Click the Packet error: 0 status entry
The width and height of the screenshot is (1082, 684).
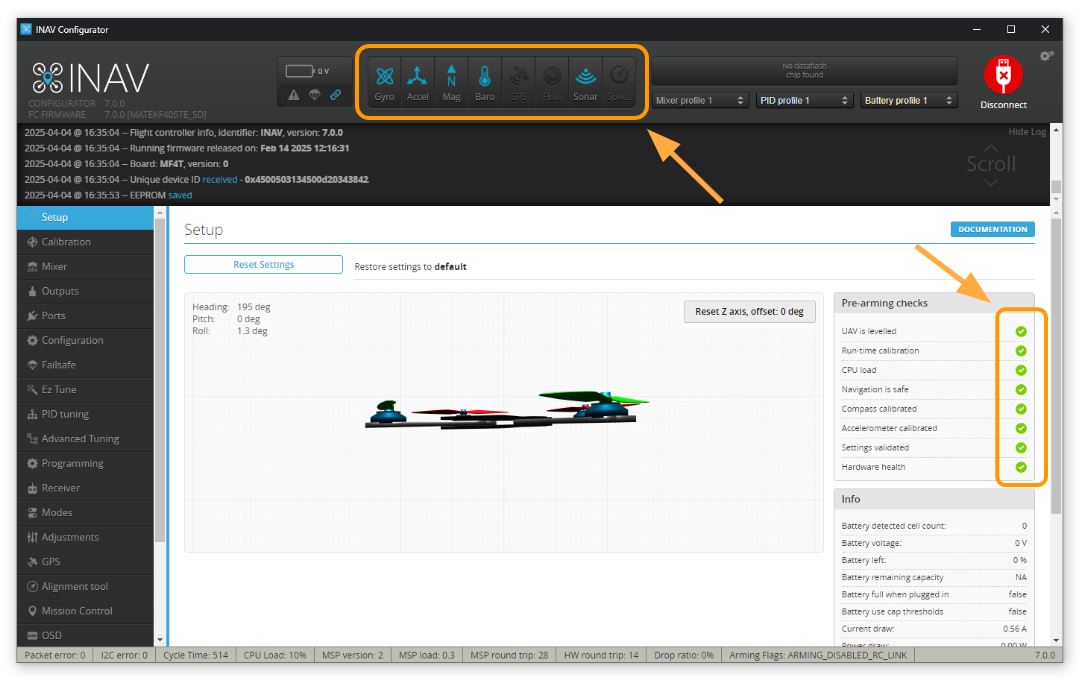pos(55,655)
